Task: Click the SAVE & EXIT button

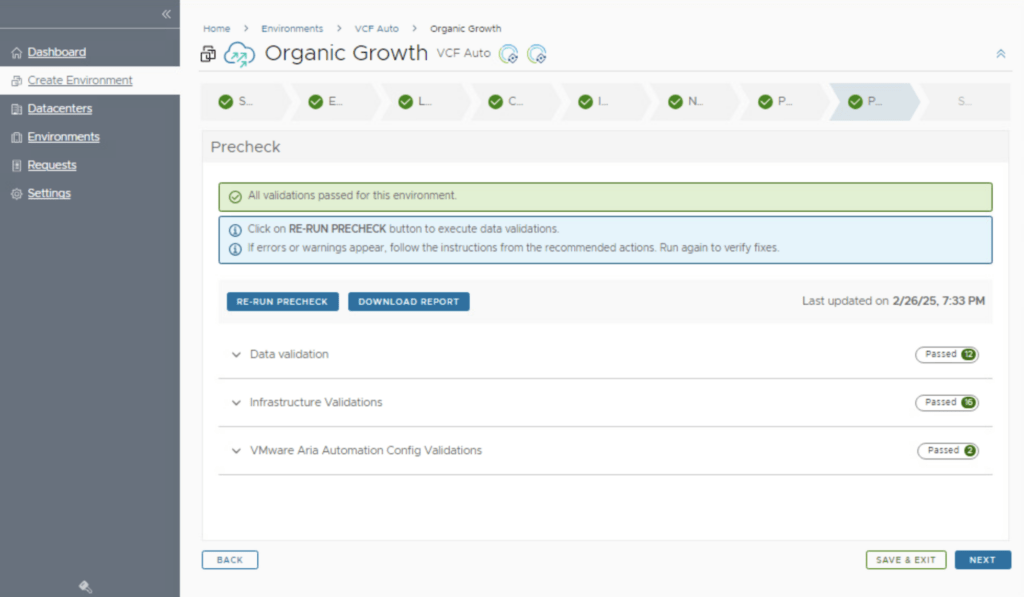Action: (905, 560)
